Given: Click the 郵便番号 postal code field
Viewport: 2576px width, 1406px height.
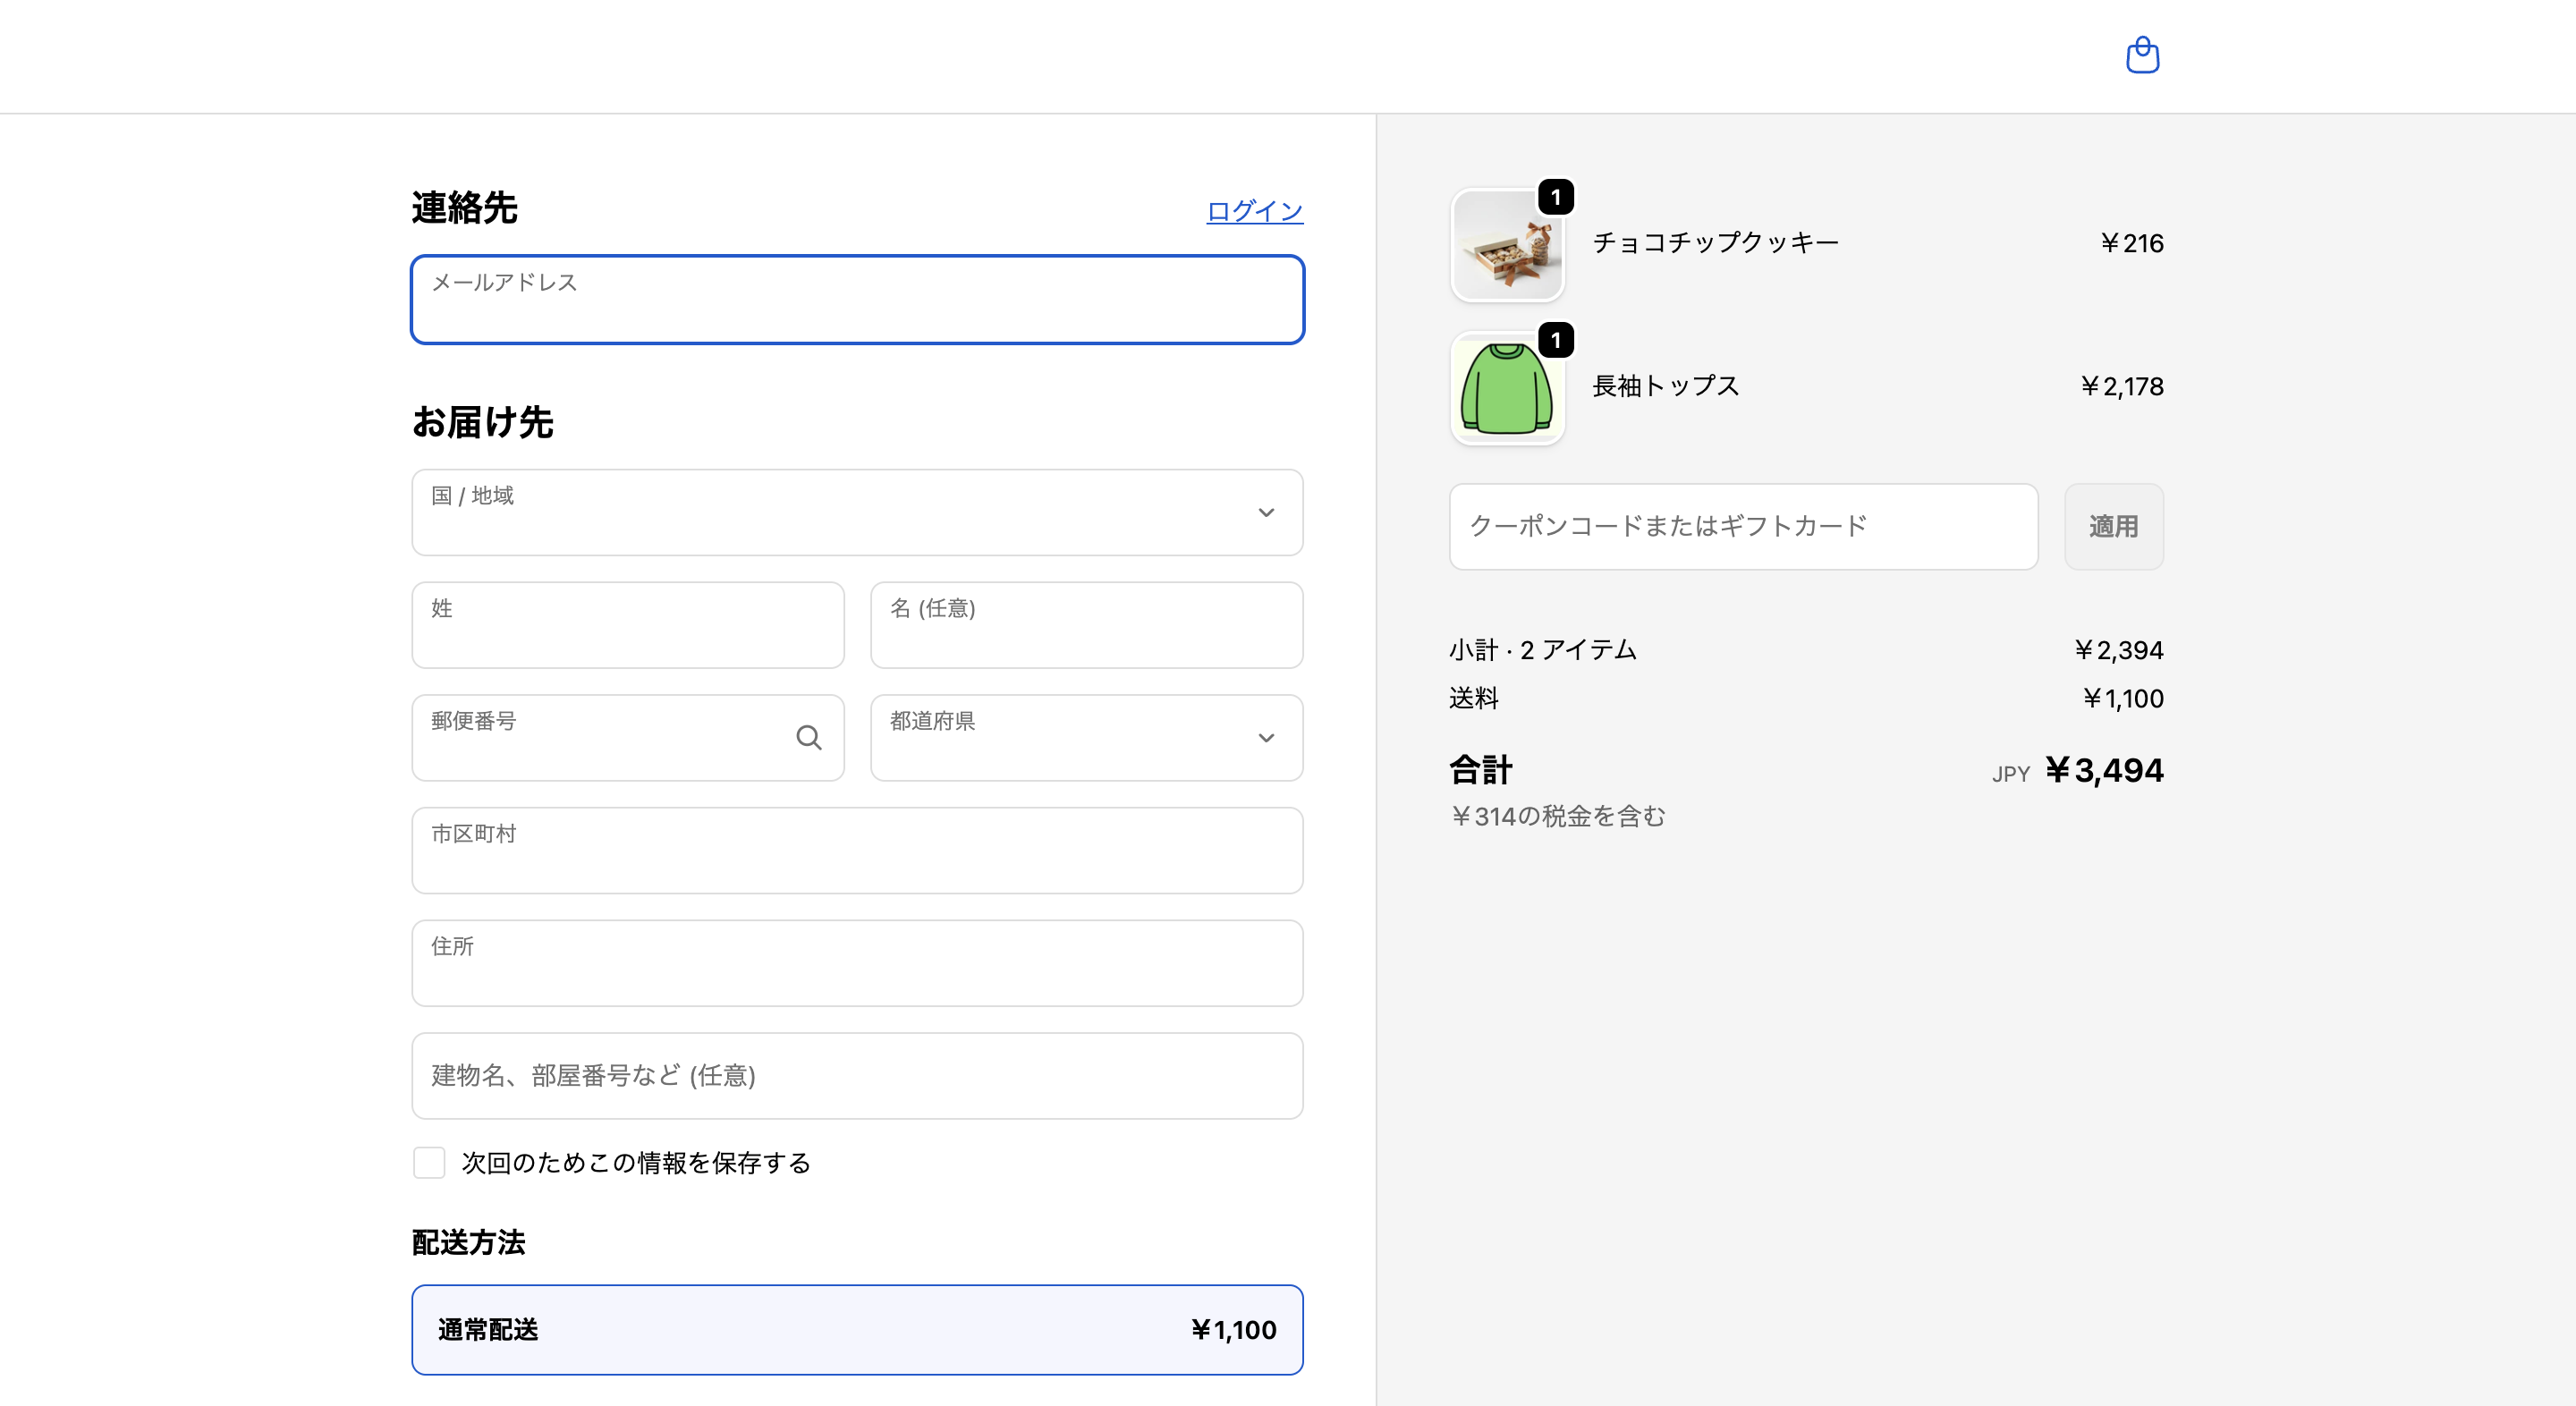Looking at the screenshot, I should pos(628,738).
